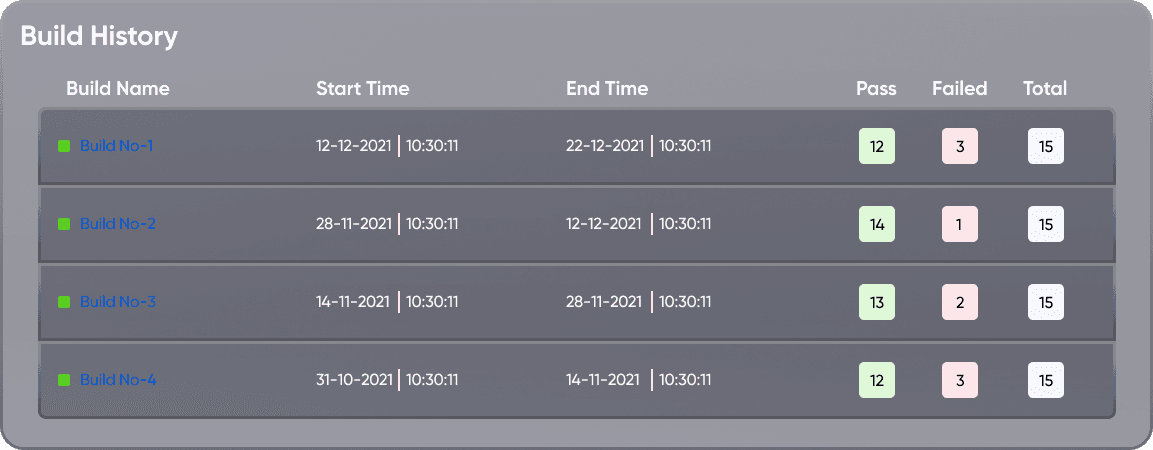Select the pass badge 13 for Build No-3
This screenshot has height=450, width=1153.
[x=877, y=302]
